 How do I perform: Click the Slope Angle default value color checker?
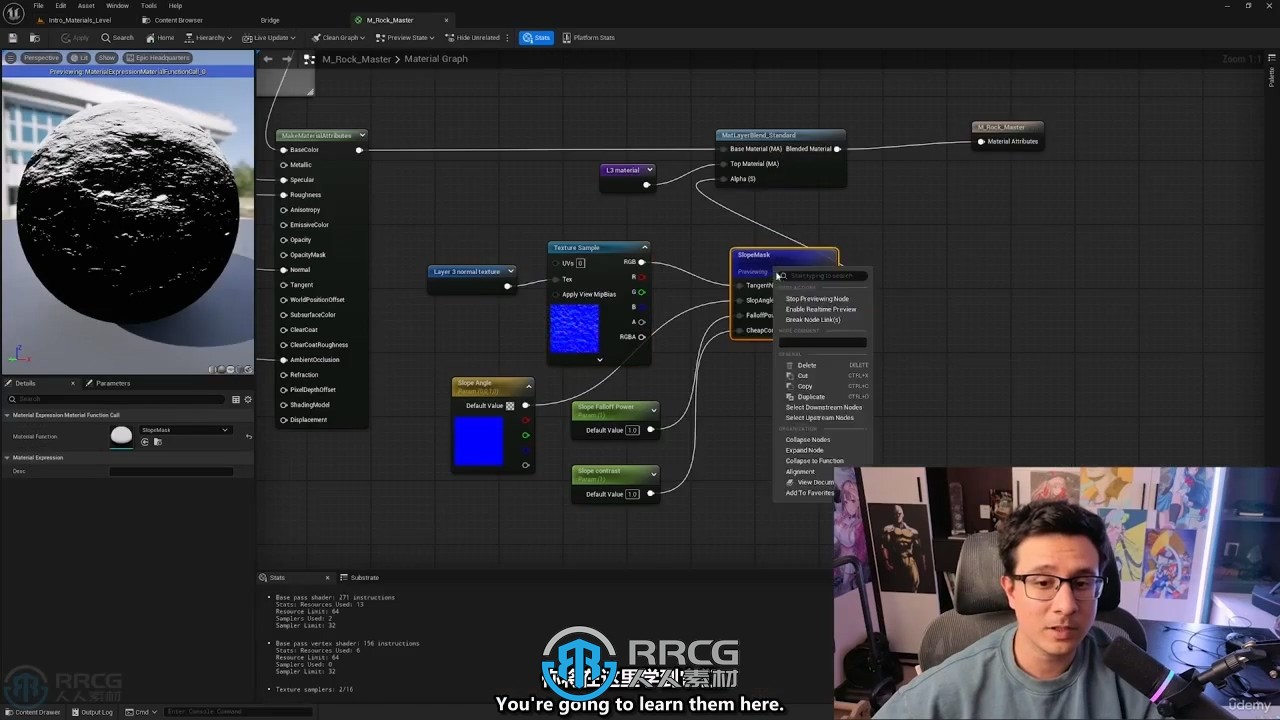pos(510,406)
